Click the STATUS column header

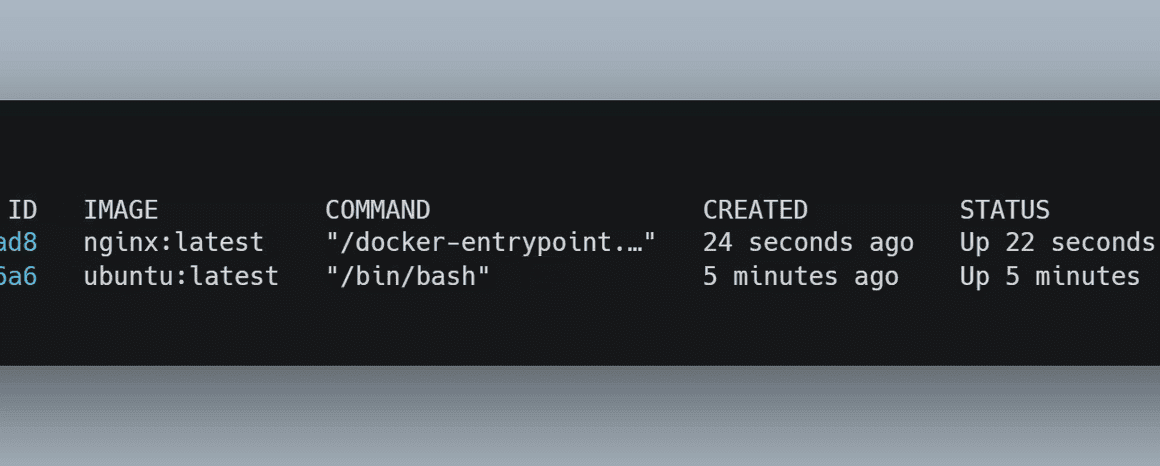pos(1005,210)
